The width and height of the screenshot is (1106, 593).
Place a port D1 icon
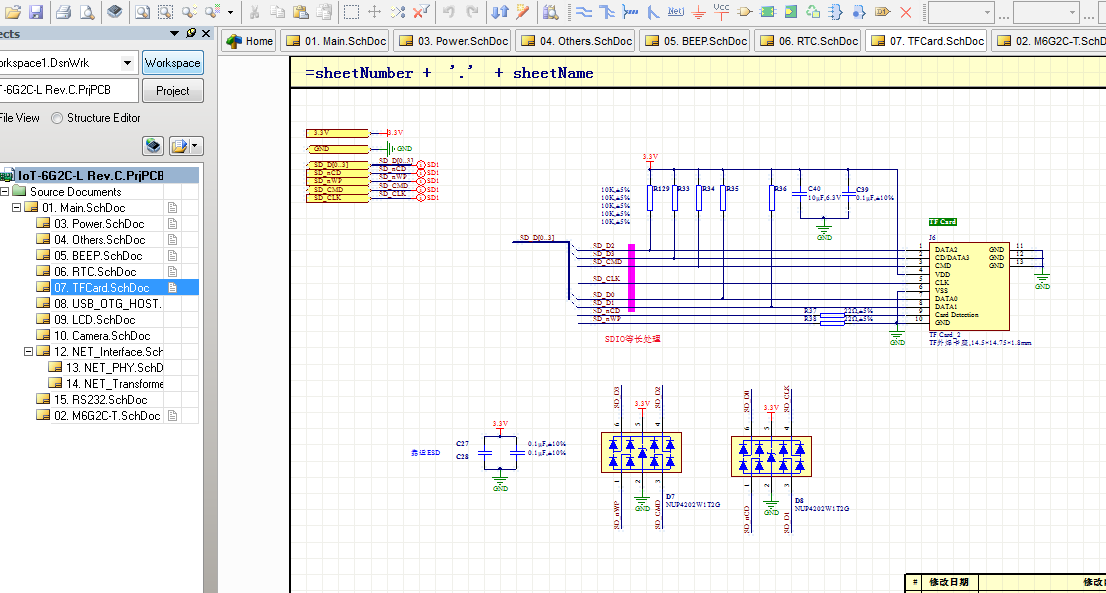click(882, 11)
